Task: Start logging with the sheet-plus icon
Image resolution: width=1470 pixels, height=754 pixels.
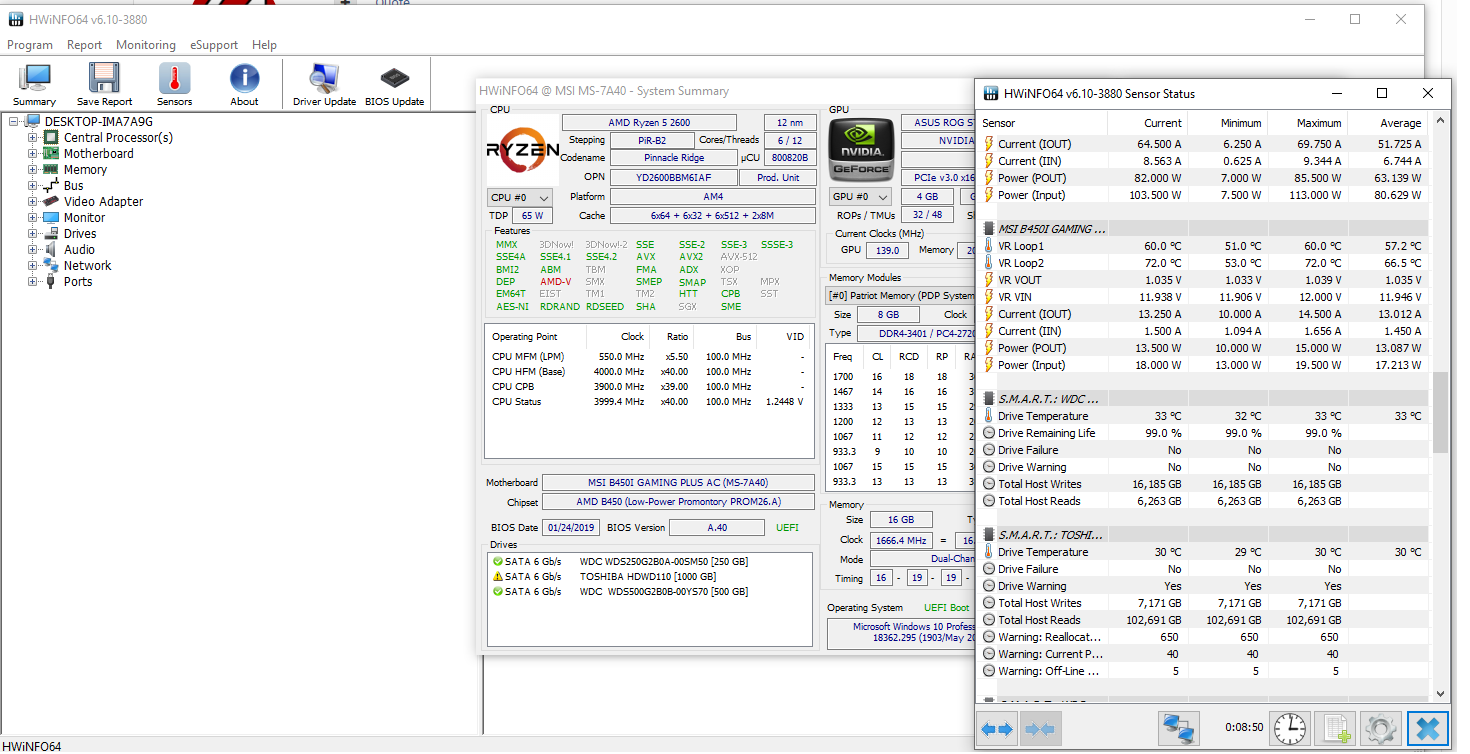Action: tap(1334, 729)
